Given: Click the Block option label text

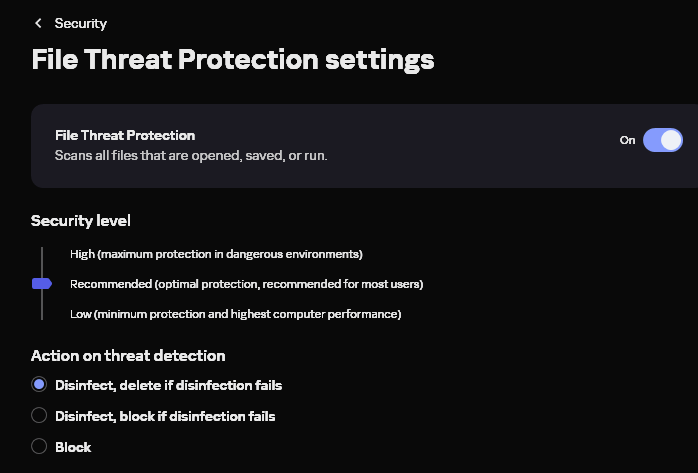Looking at the screenshot, I should [x=73, y=447].
